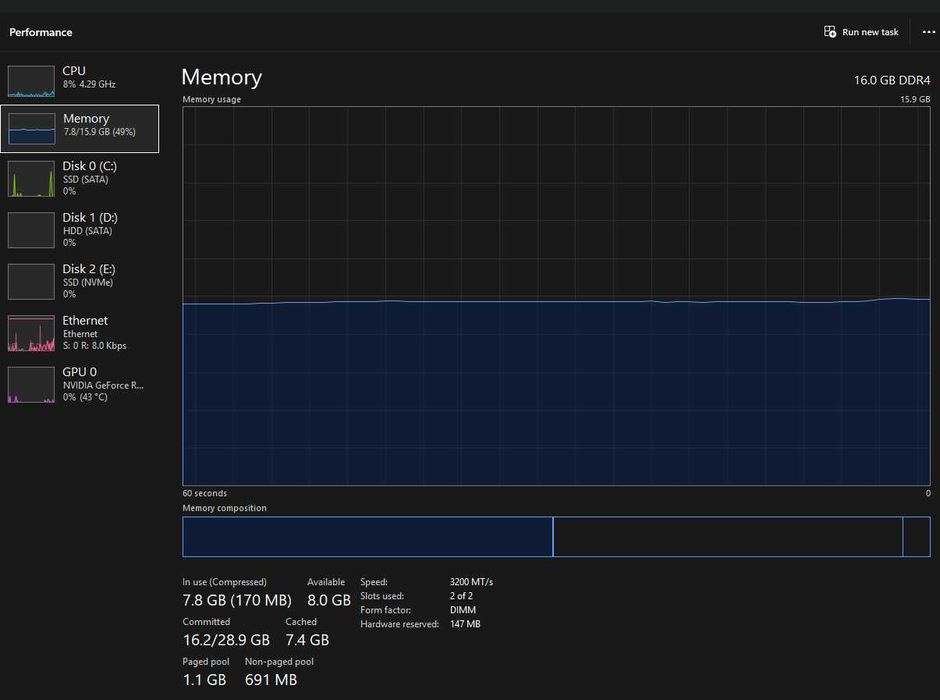Switch to the GPU 0 entry
Image resolution: width=940 pixels, height=700 pixels.
coord(80,385)
